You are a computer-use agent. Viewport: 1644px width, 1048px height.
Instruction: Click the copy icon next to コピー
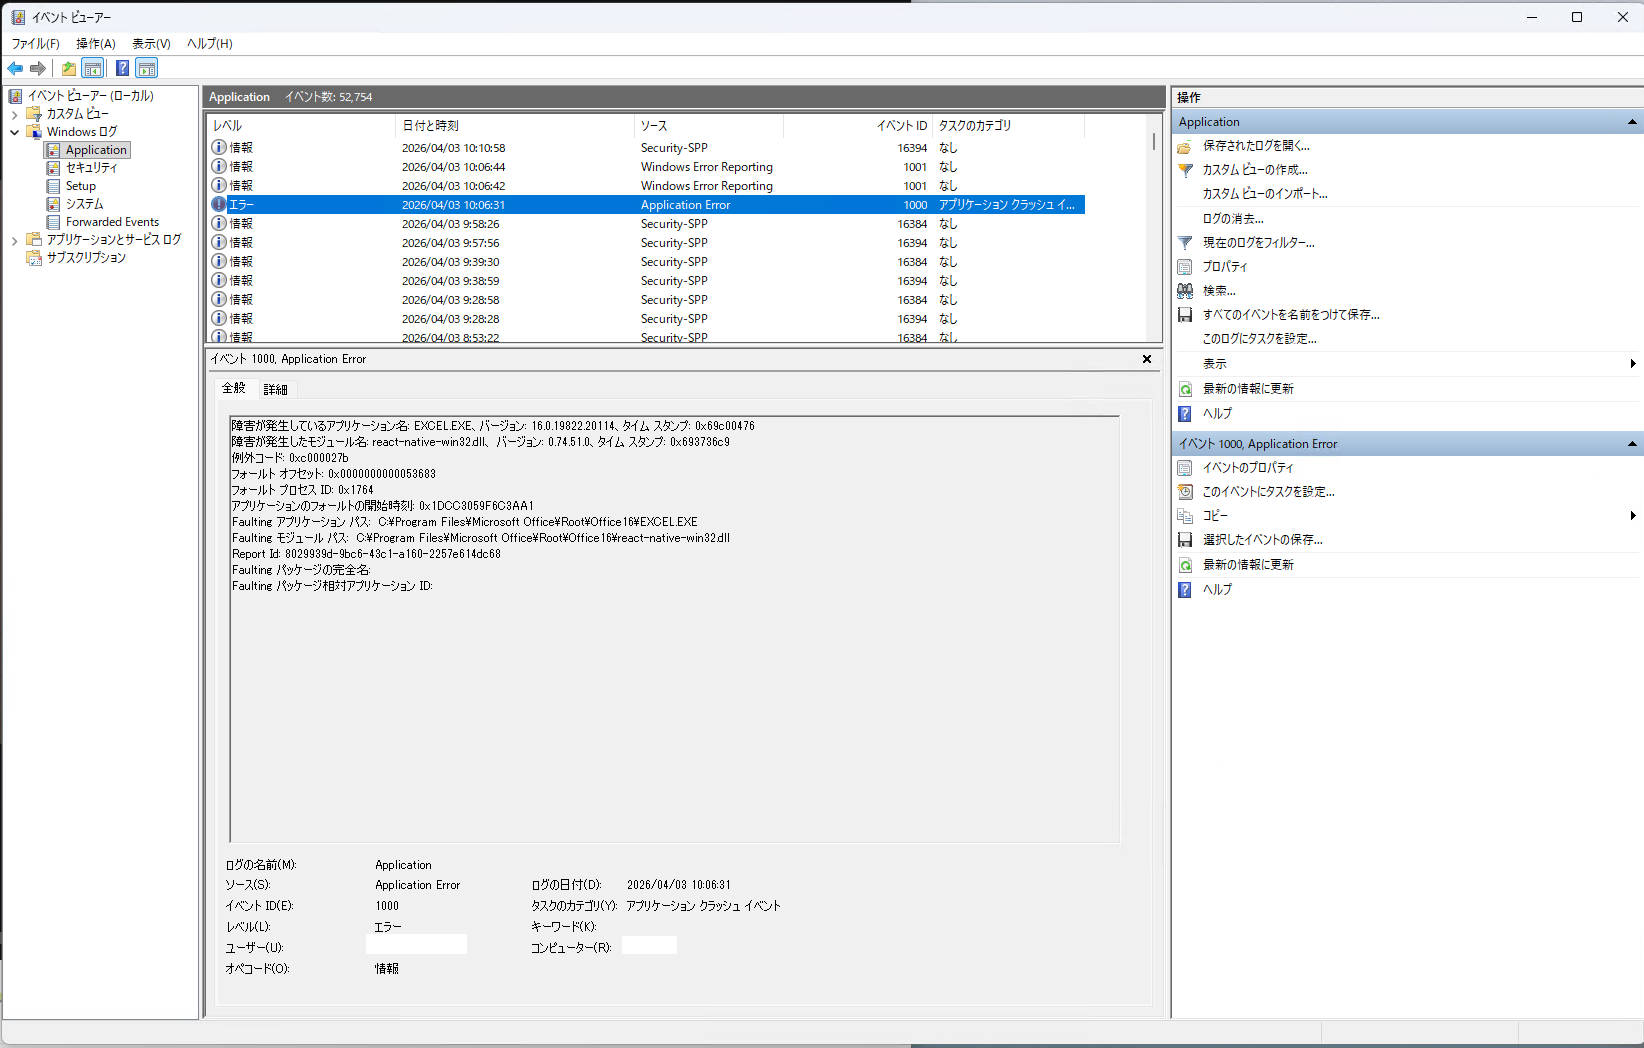(x=1185, y=516)
